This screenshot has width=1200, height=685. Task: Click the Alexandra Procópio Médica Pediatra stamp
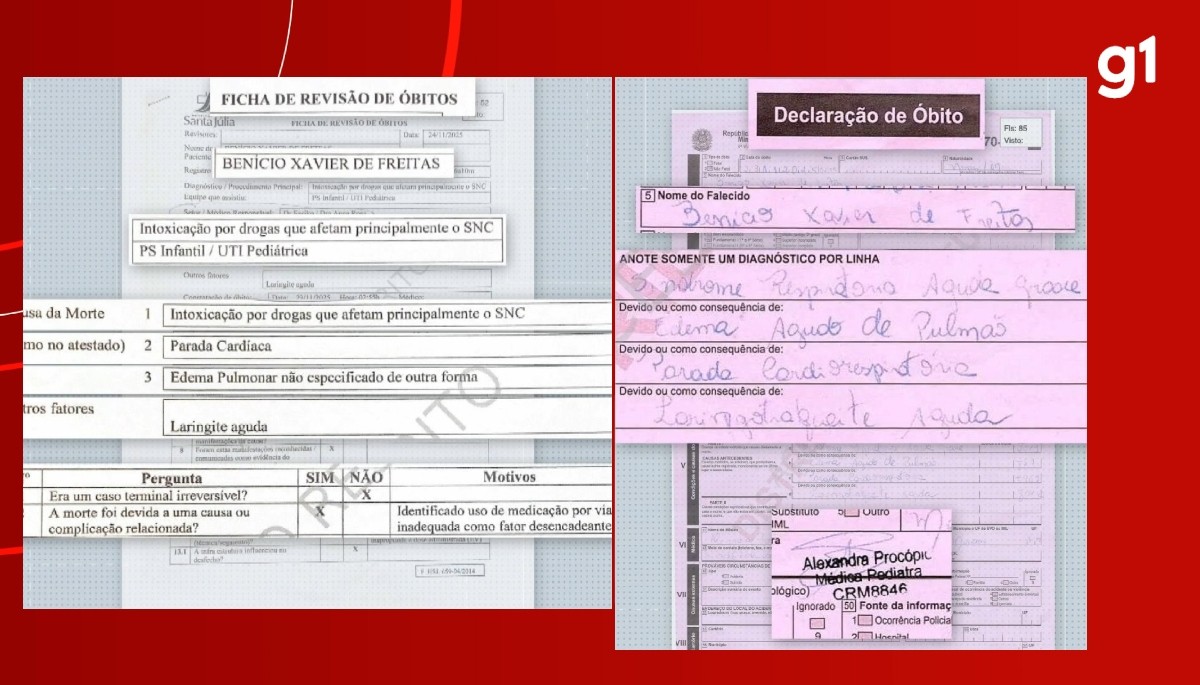click(x=865, y=565)
